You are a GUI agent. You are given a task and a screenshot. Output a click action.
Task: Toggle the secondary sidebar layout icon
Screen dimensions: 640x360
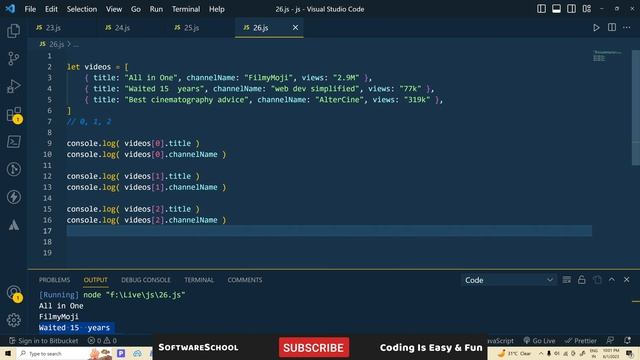click(571, 9)
